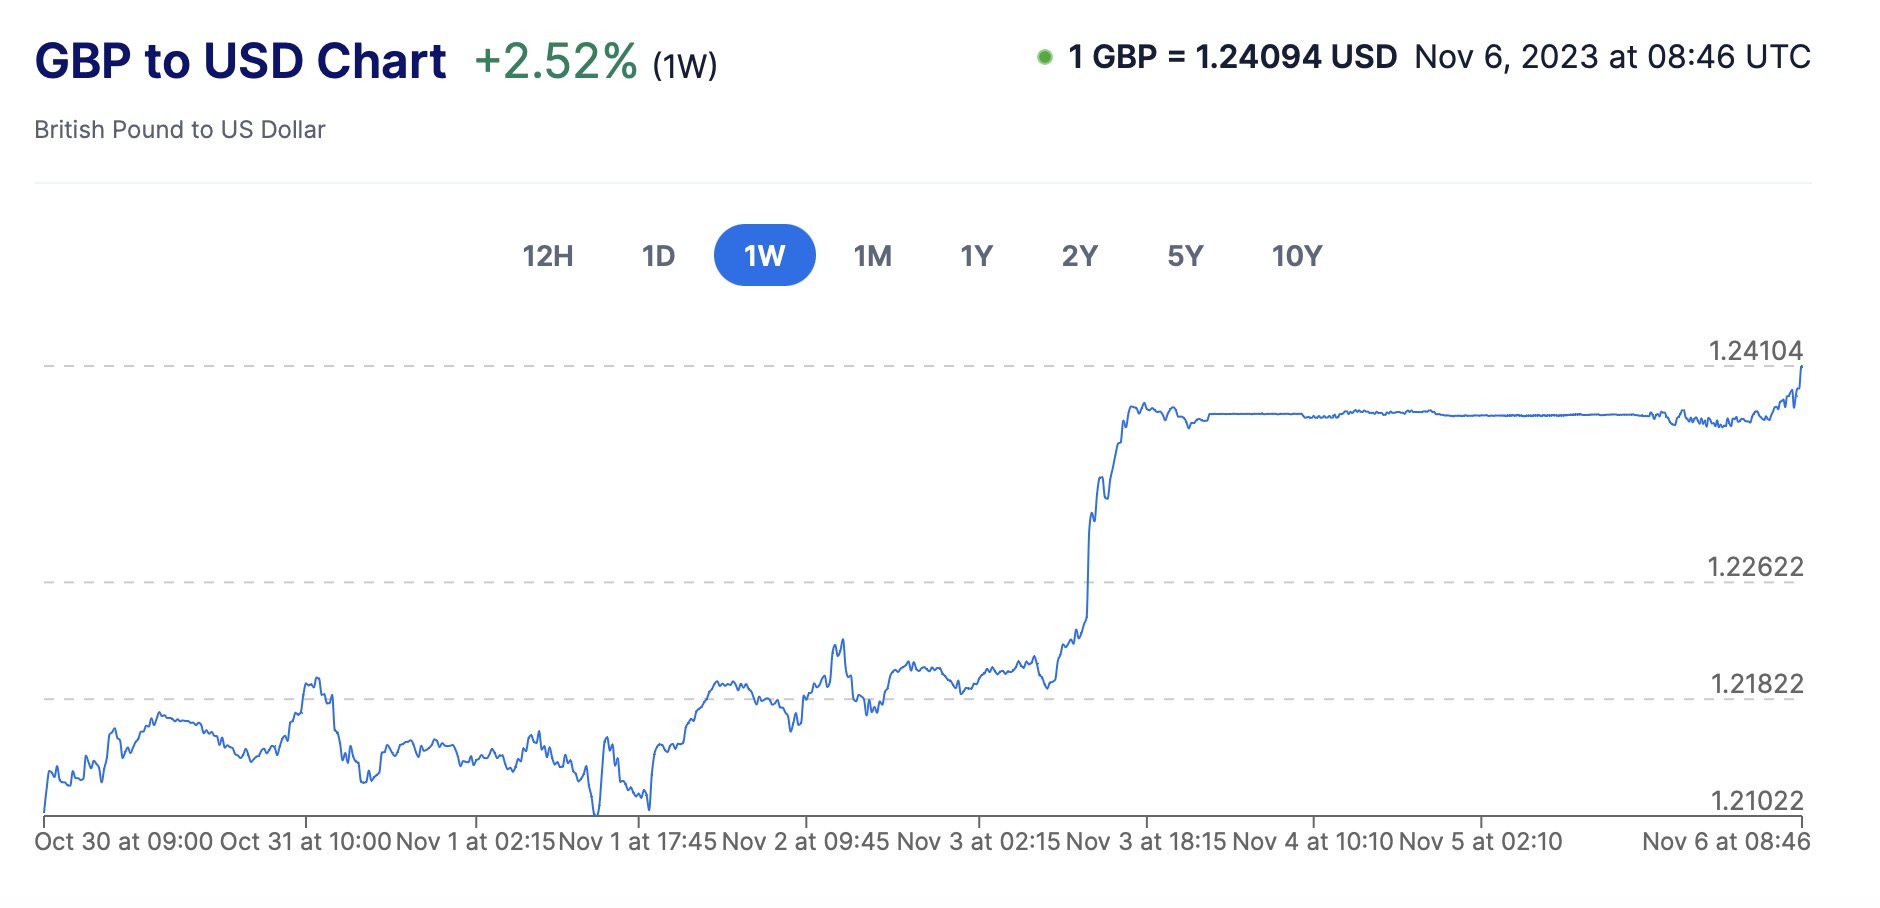The width and height of the screenshot is (1880, 908).
Task: Click the GBP to USD Chart title
Action: click(x=240, y=61)
